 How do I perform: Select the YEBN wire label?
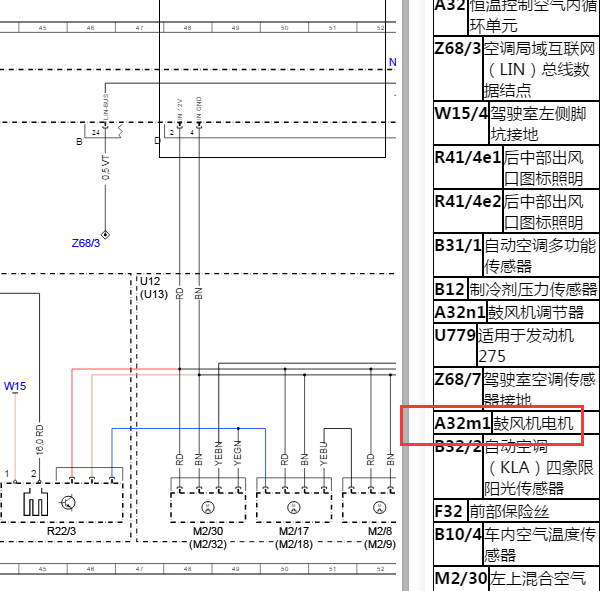tap(218, 453)
